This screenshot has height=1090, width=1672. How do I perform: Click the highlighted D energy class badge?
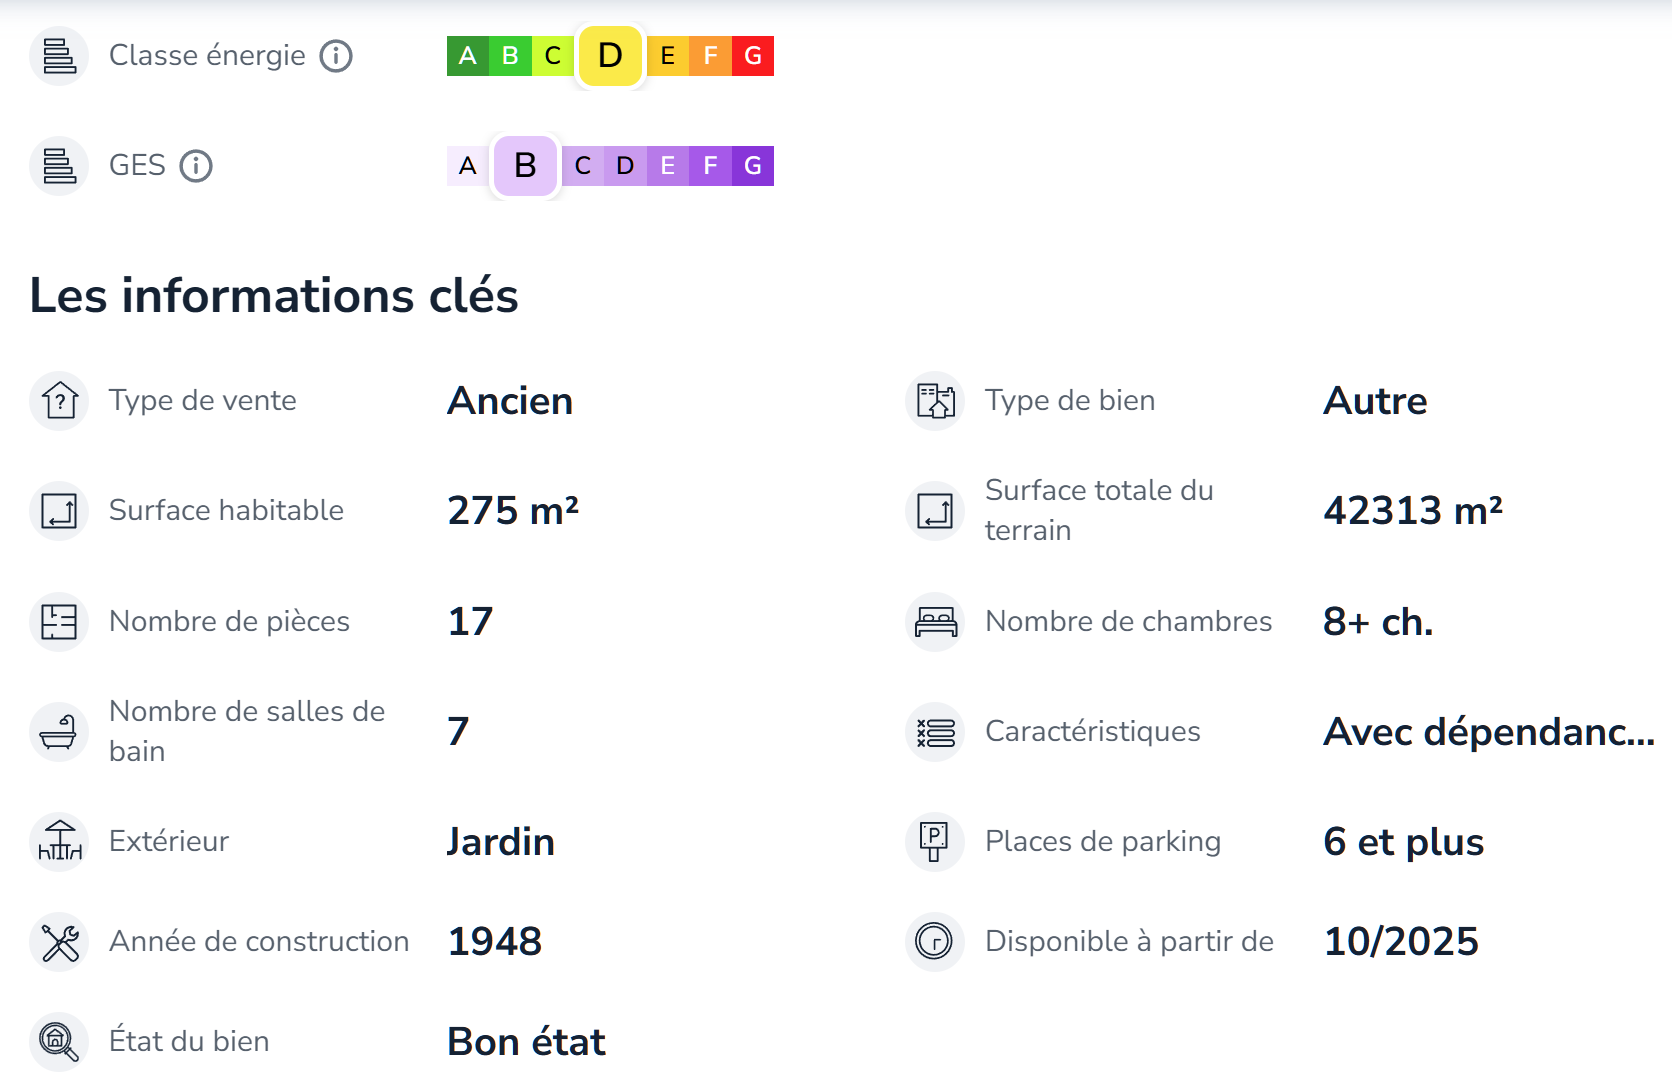point(610,56)
